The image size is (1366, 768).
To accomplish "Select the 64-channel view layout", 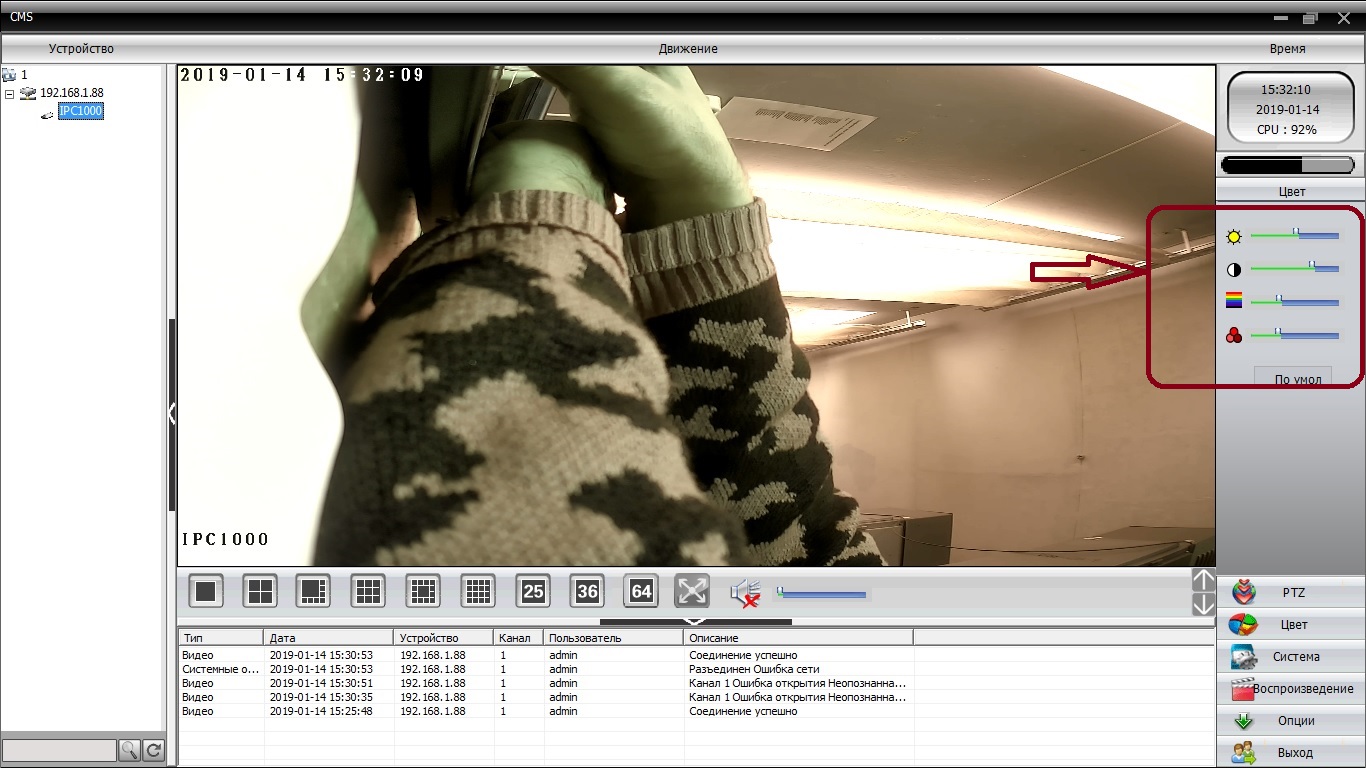I will click(x=641, y=591).
